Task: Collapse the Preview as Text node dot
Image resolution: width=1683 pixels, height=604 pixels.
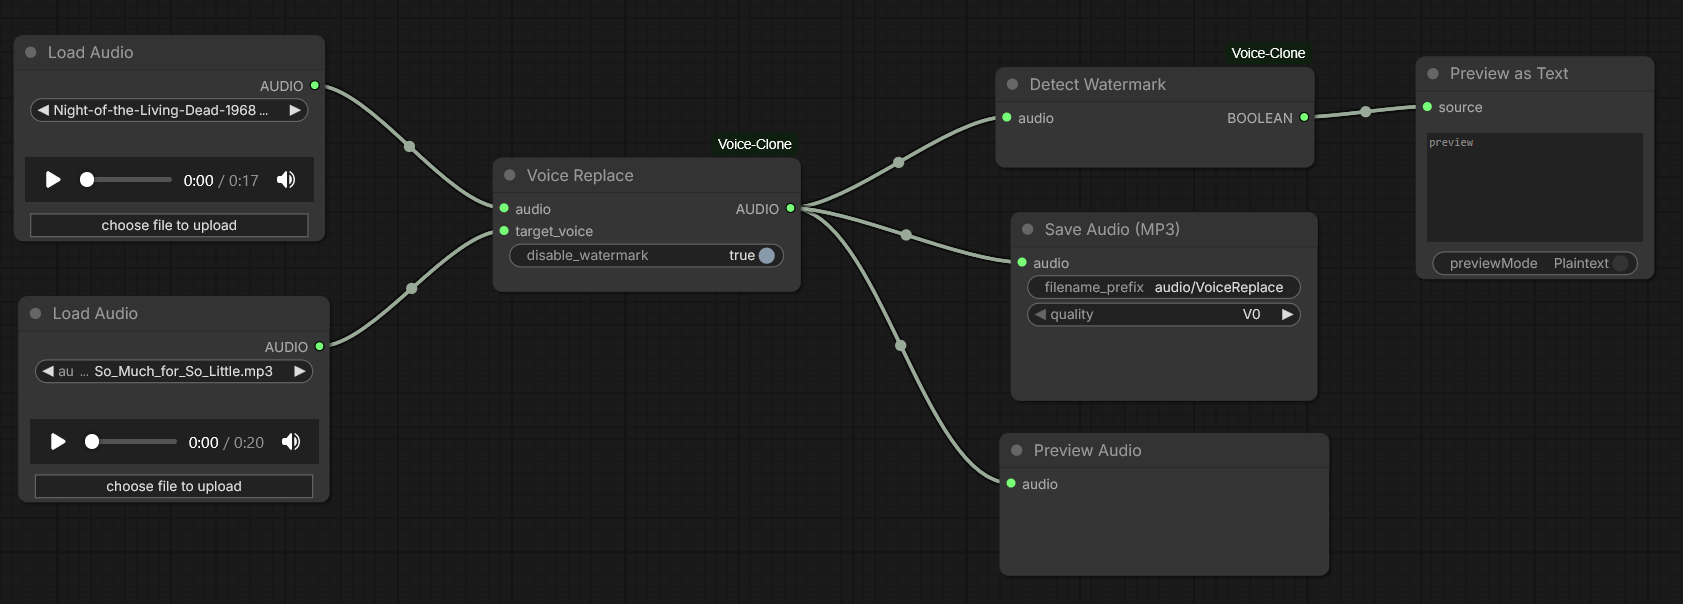Action: pyautogui.click(x=1433, y=74)
